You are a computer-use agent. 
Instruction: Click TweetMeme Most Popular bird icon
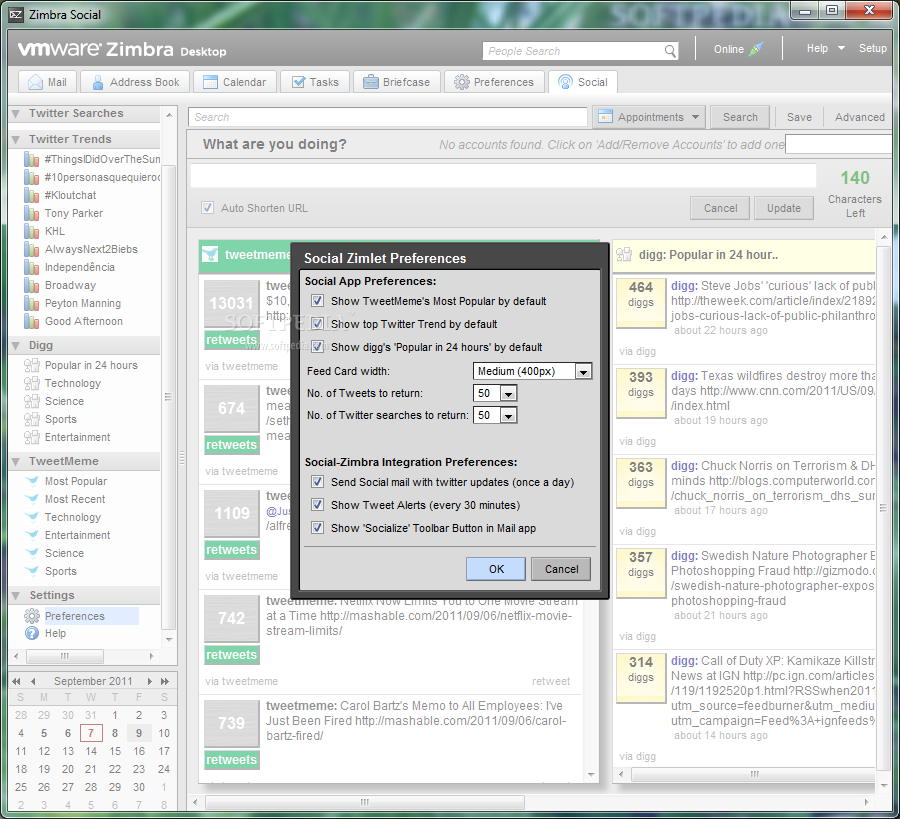32,481
